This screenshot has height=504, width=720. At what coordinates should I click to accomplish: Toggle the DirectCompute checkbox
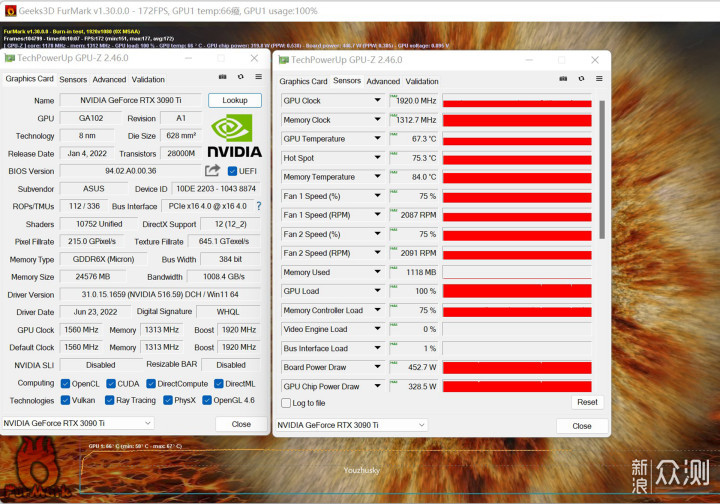(151, 383)
